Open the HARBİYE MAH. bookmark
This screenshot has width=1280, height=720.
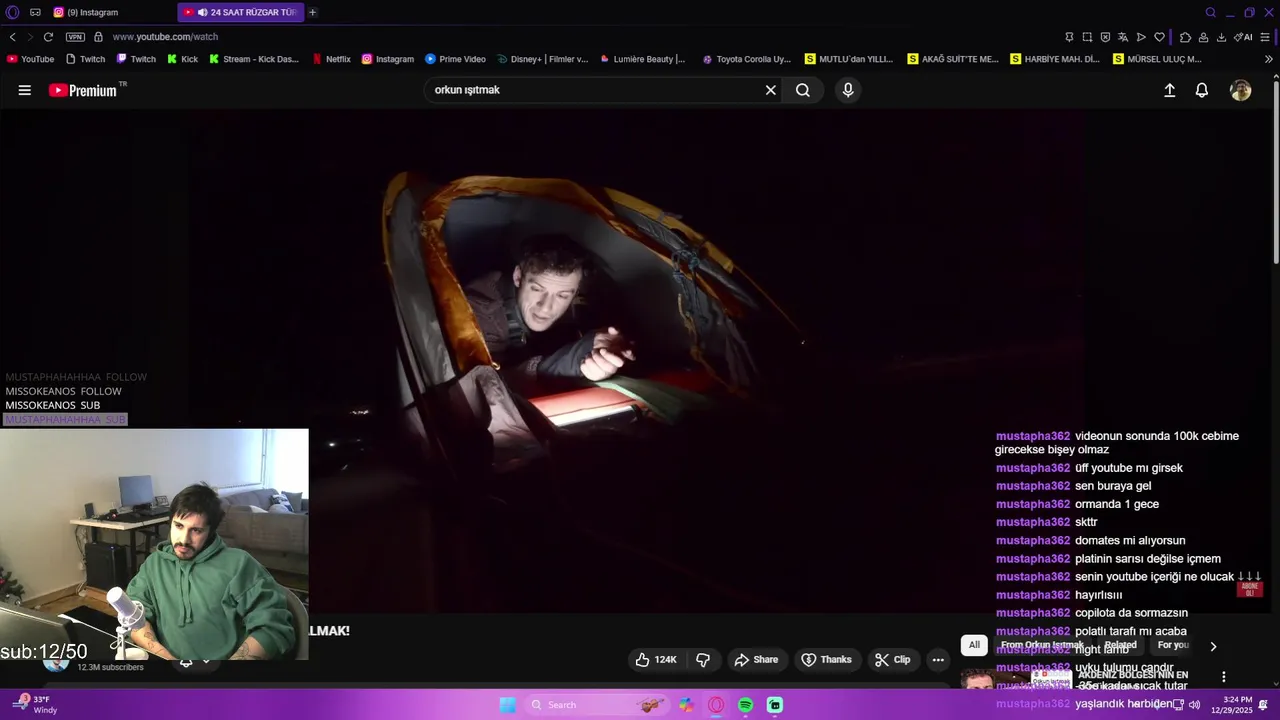click(x=1055, y=59)
